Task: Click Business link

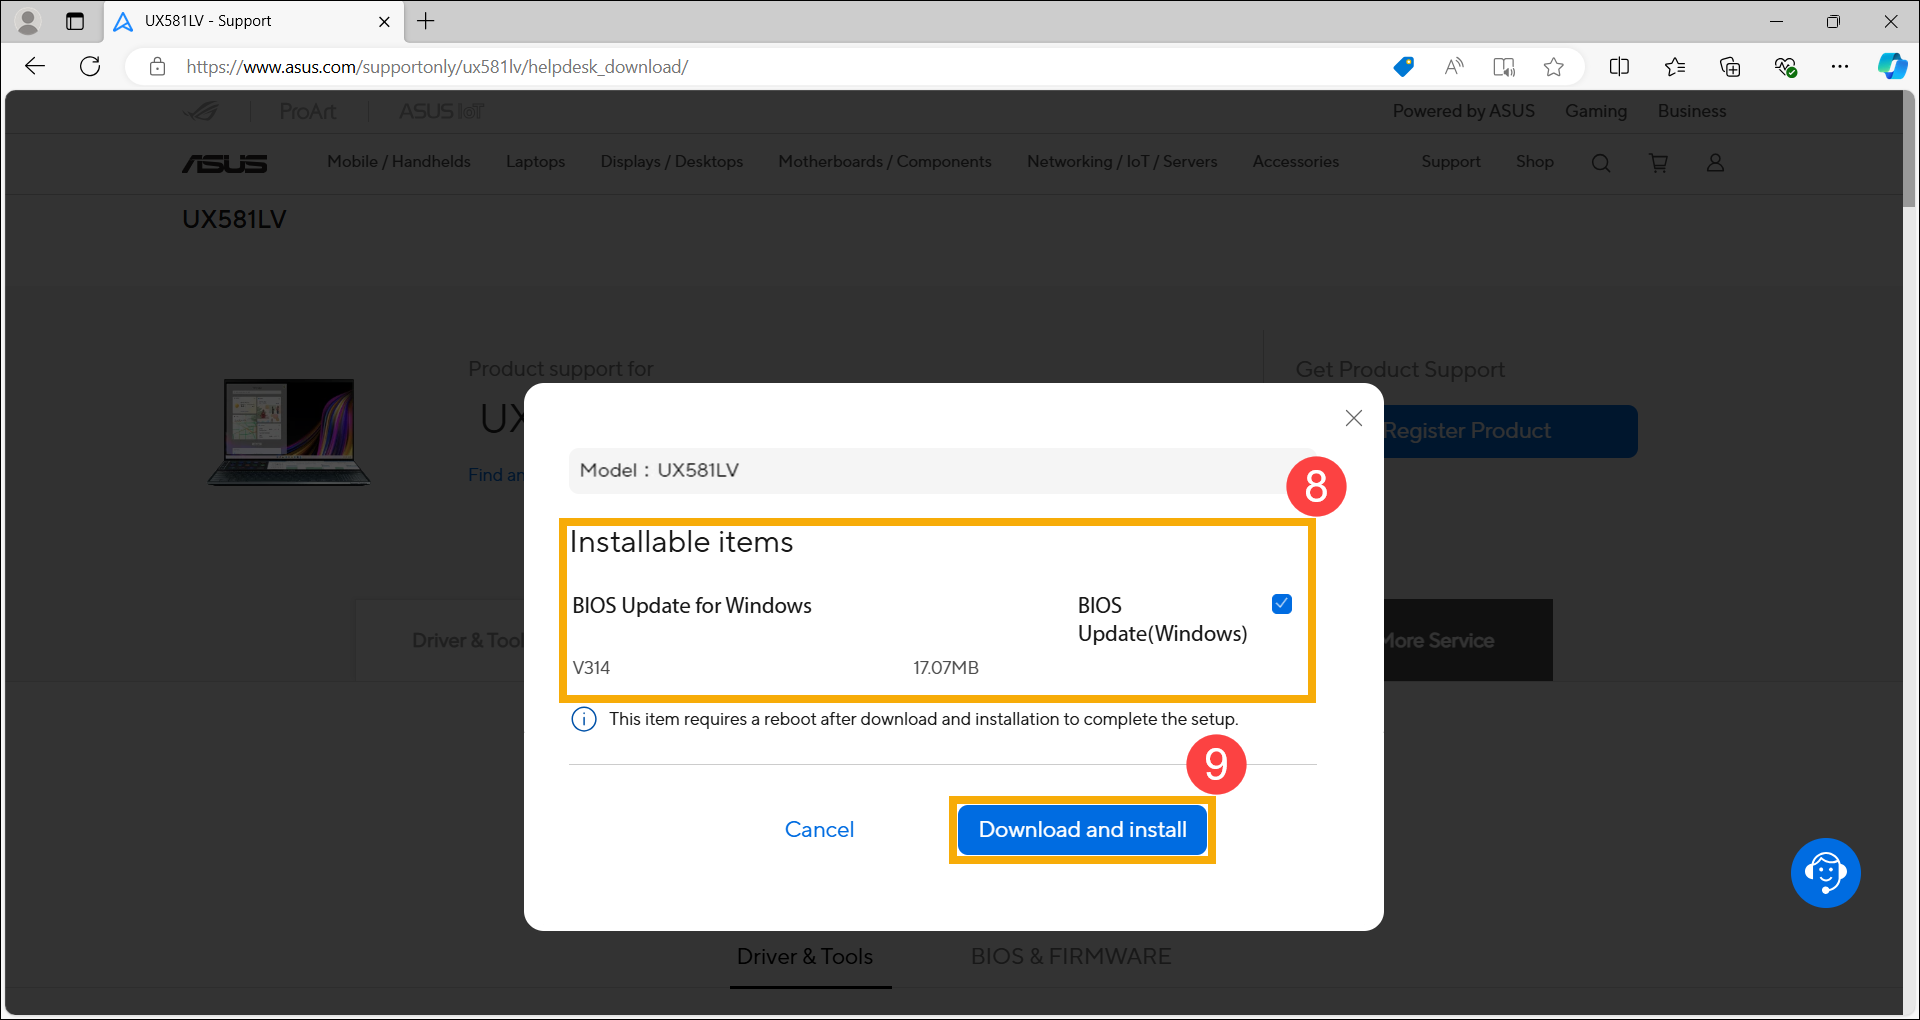Action: point(1692,111)
